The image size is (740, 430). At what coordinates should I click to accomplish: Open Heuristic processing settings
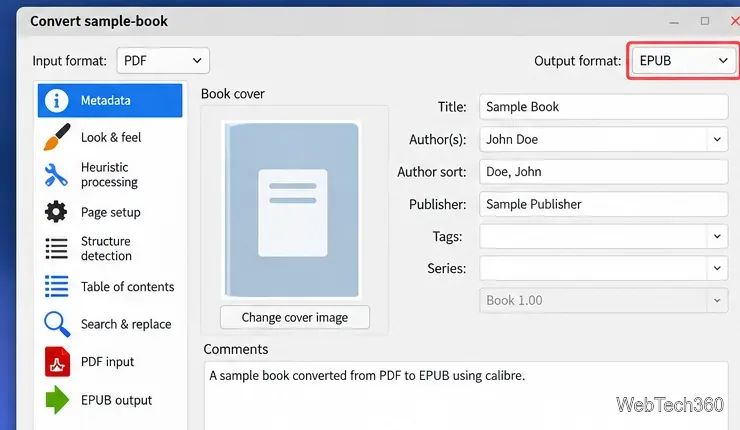point(110,175)
